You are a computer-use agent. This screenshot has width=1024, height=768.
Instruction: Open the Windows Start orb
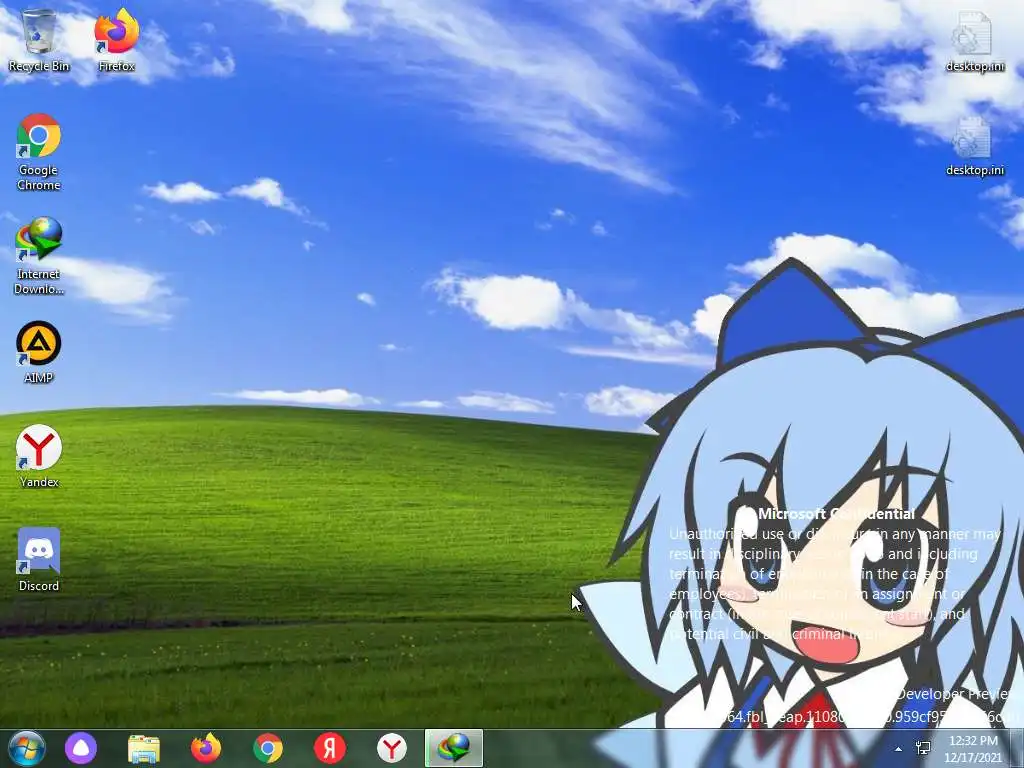click(x=26, y=748)
